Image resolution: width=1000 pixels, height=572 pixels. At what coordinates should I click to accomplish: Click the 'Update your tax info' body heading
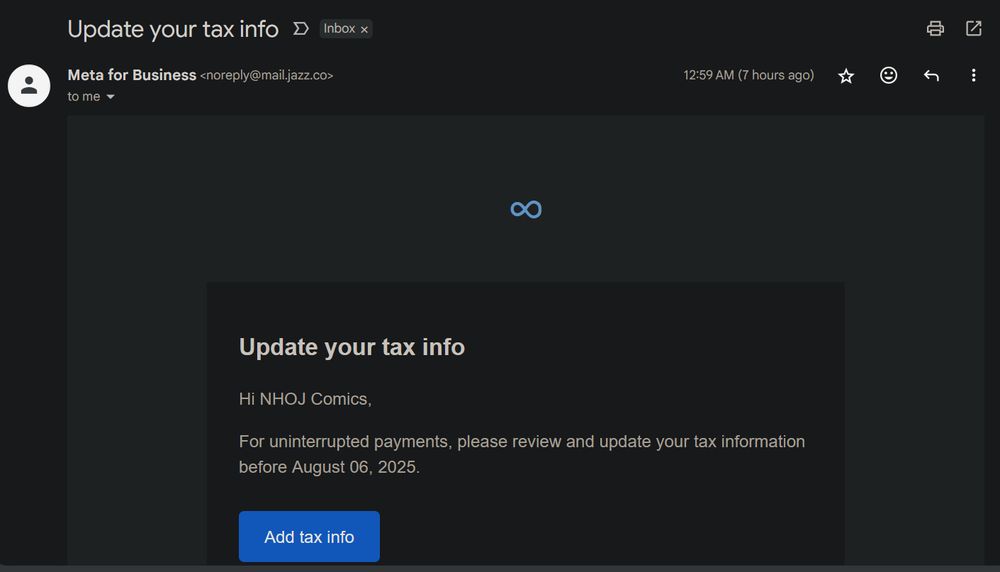pos(352,347)
